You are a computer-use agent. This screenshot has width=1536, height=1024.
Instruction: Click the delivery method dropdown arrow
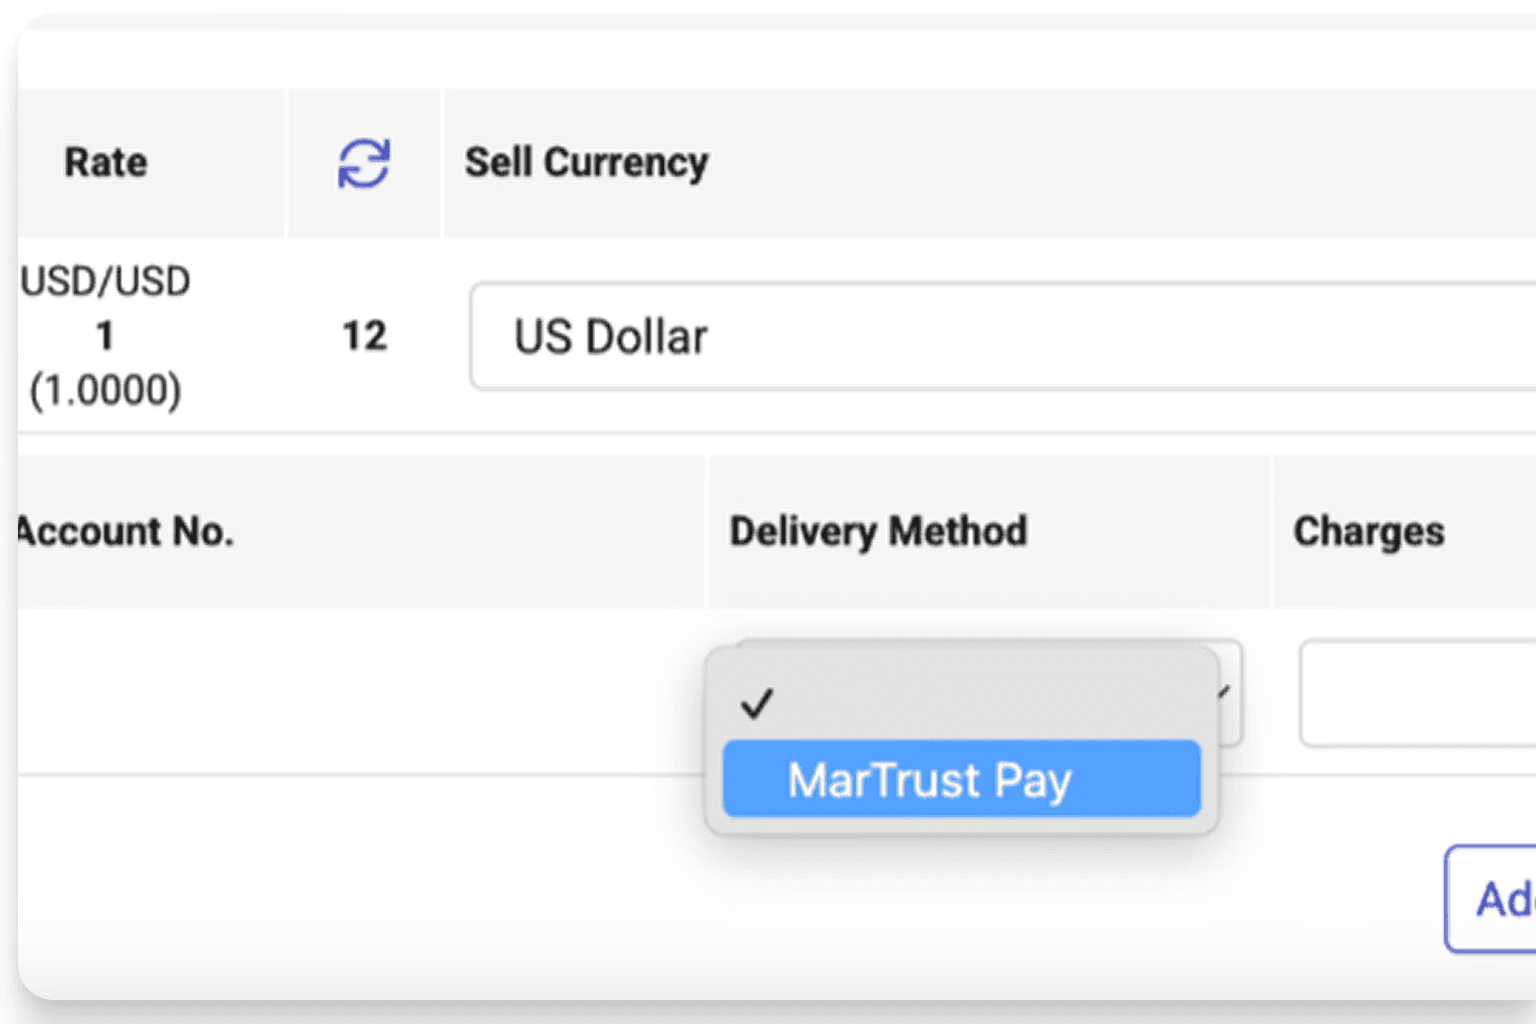[1224, 692]
